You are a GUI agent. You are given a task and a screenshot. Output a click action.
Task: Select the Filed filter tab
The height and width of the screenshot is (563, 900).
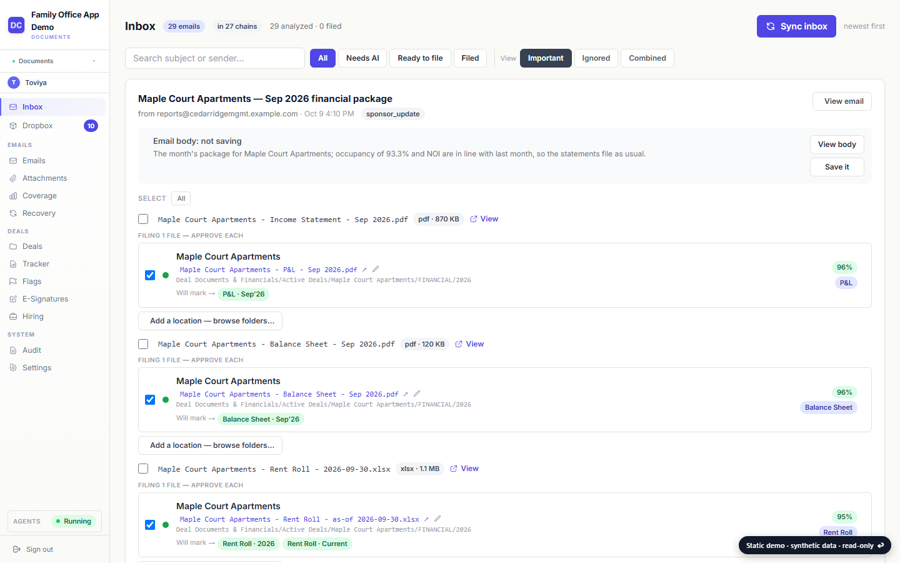470,58
